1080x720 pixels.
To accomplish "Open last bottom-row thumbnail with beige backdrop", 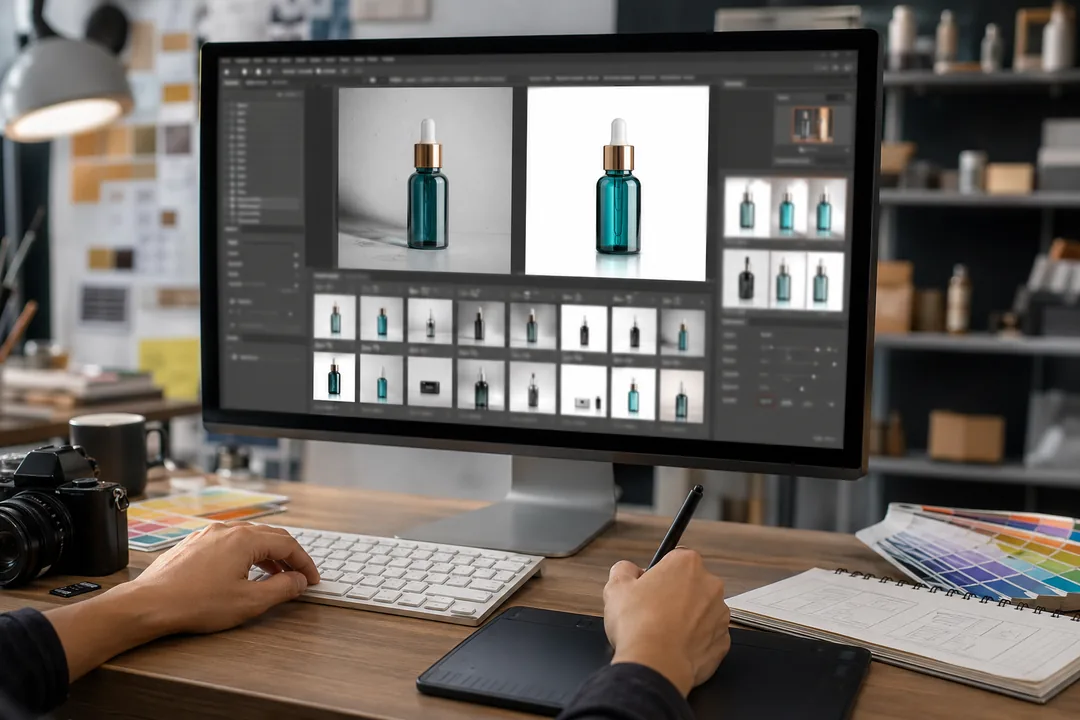I will [682, 396].
